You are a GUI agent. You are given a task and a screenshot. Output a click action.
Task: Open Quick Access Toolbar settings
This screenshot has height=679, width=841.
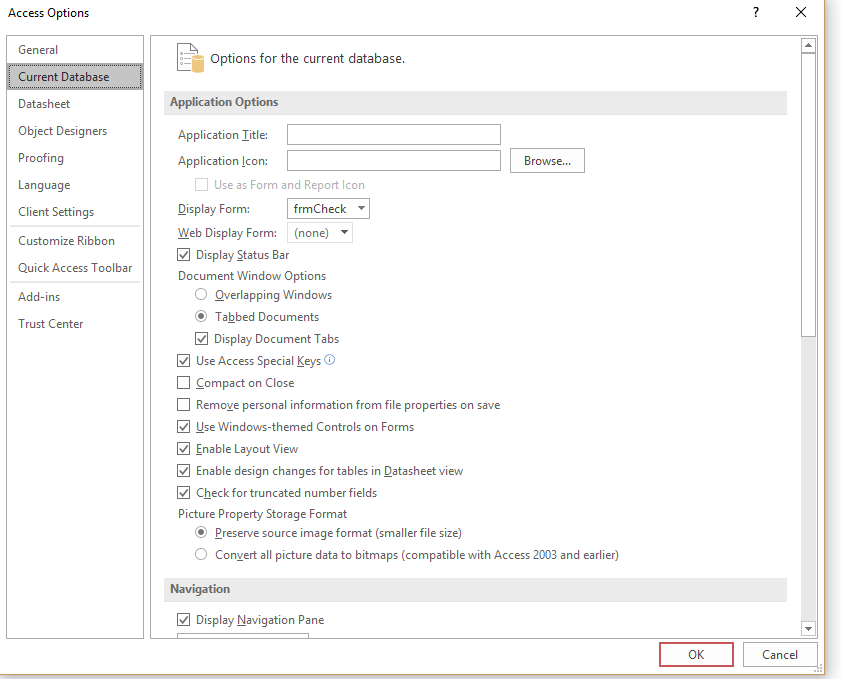(x=75, y=268)
